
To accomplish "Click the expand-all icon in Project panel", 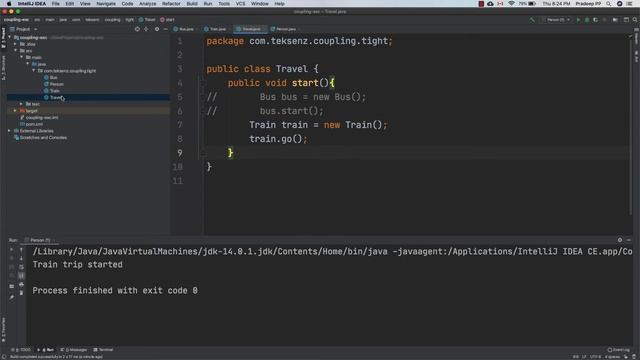I will coord(146,29).
